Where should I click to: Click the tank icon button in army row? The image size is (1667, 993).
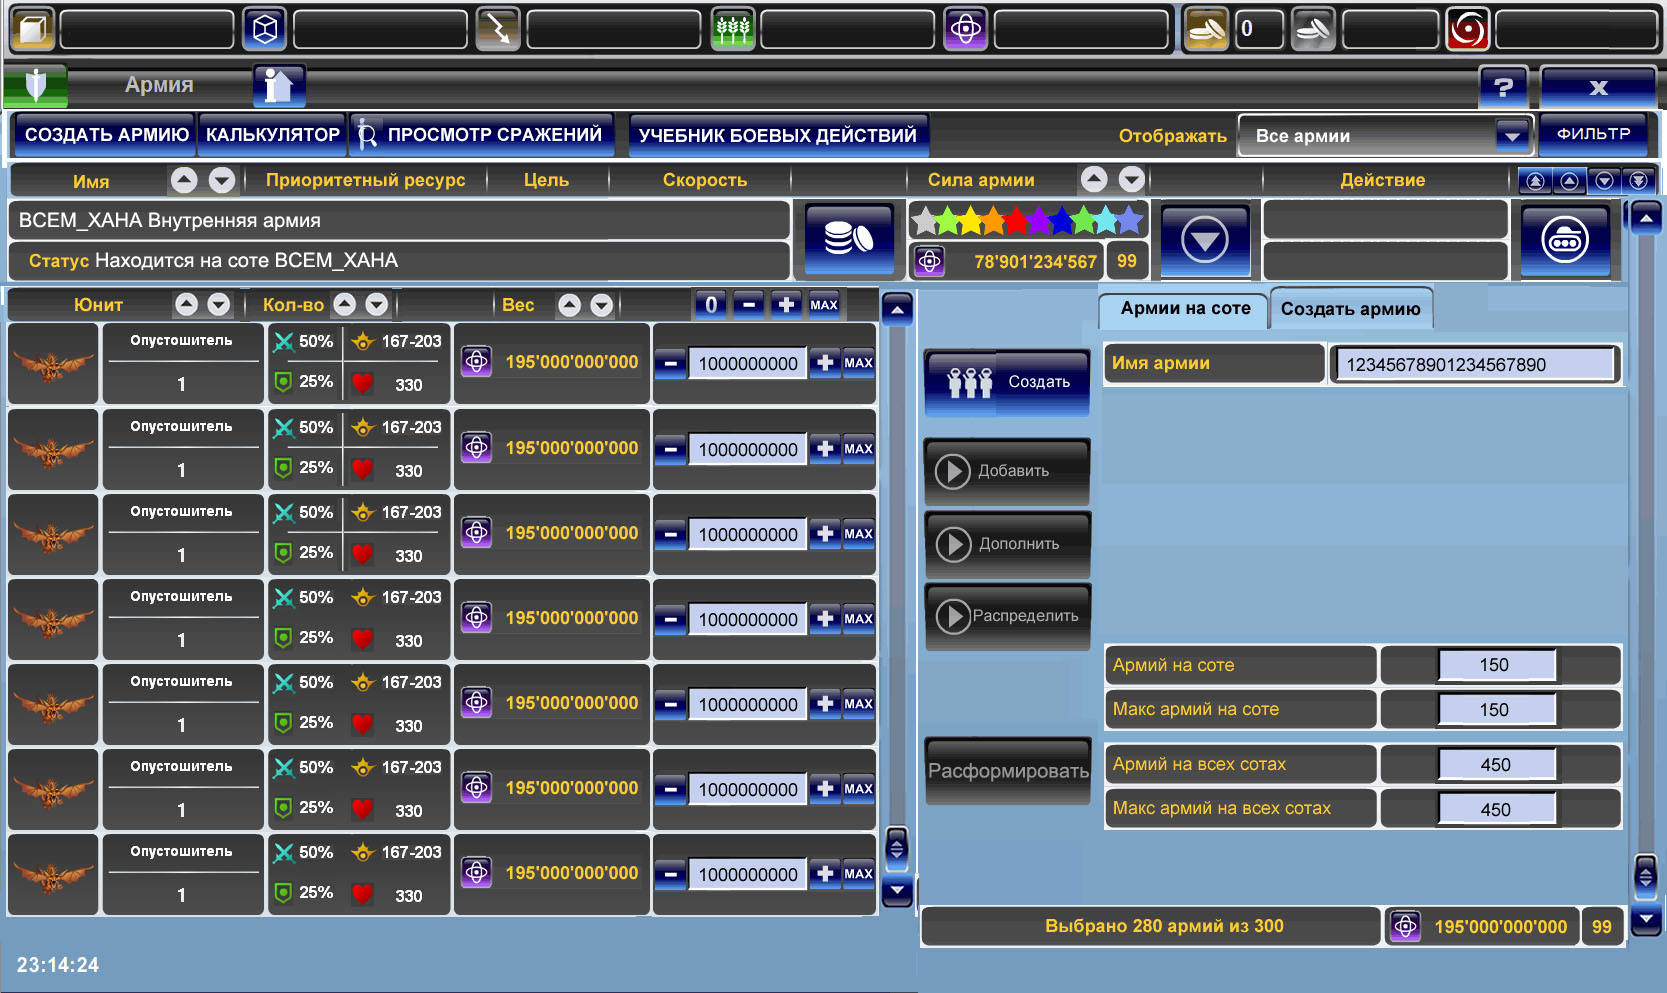(x=1564, y=241)
